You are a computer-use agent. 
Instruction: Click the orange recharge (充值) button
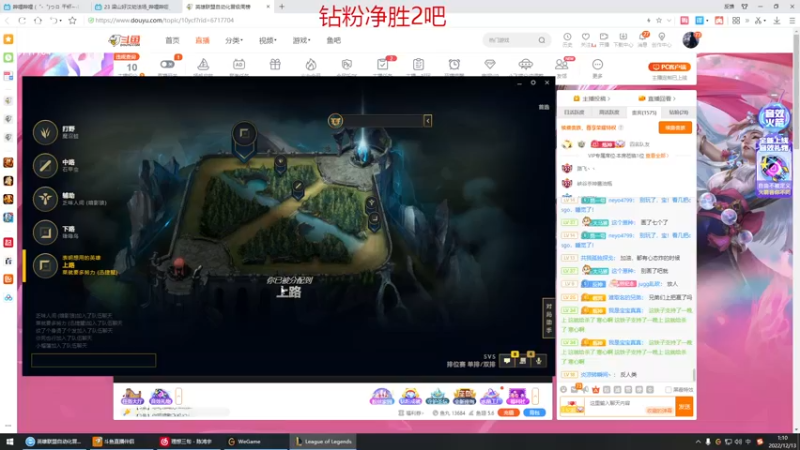(x=508, y=413)
